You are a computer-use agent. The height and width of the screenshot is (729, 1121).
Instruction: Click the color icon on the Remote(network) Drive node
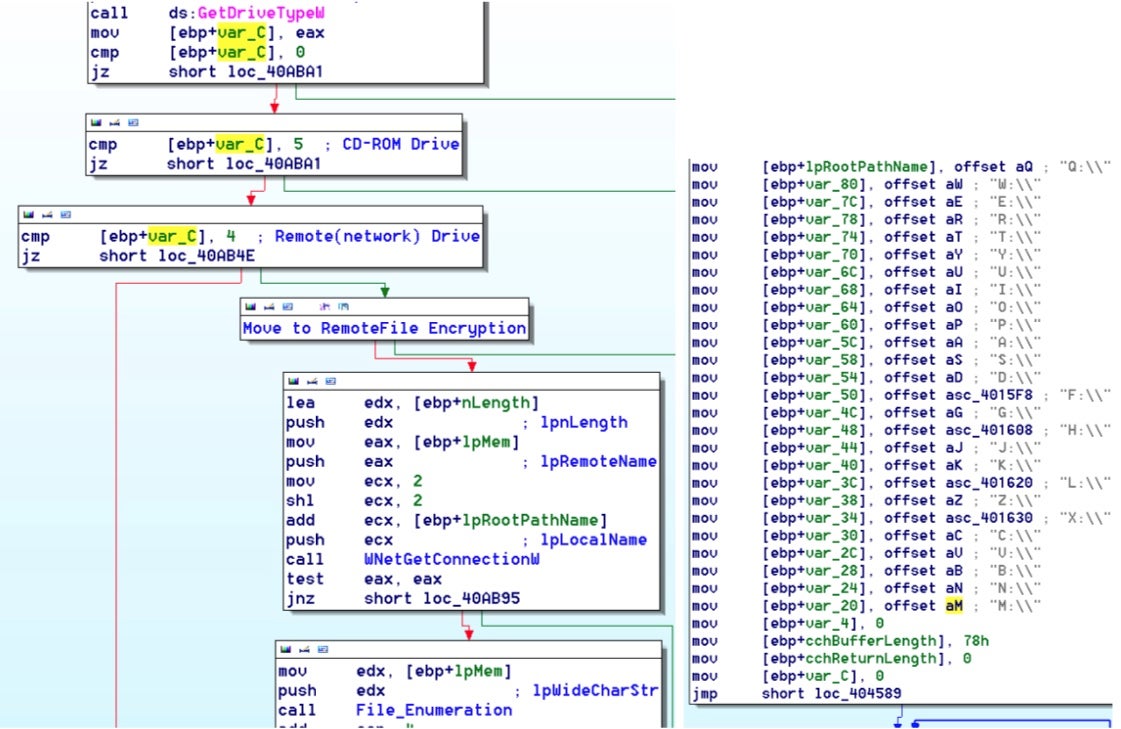(28, 214)
